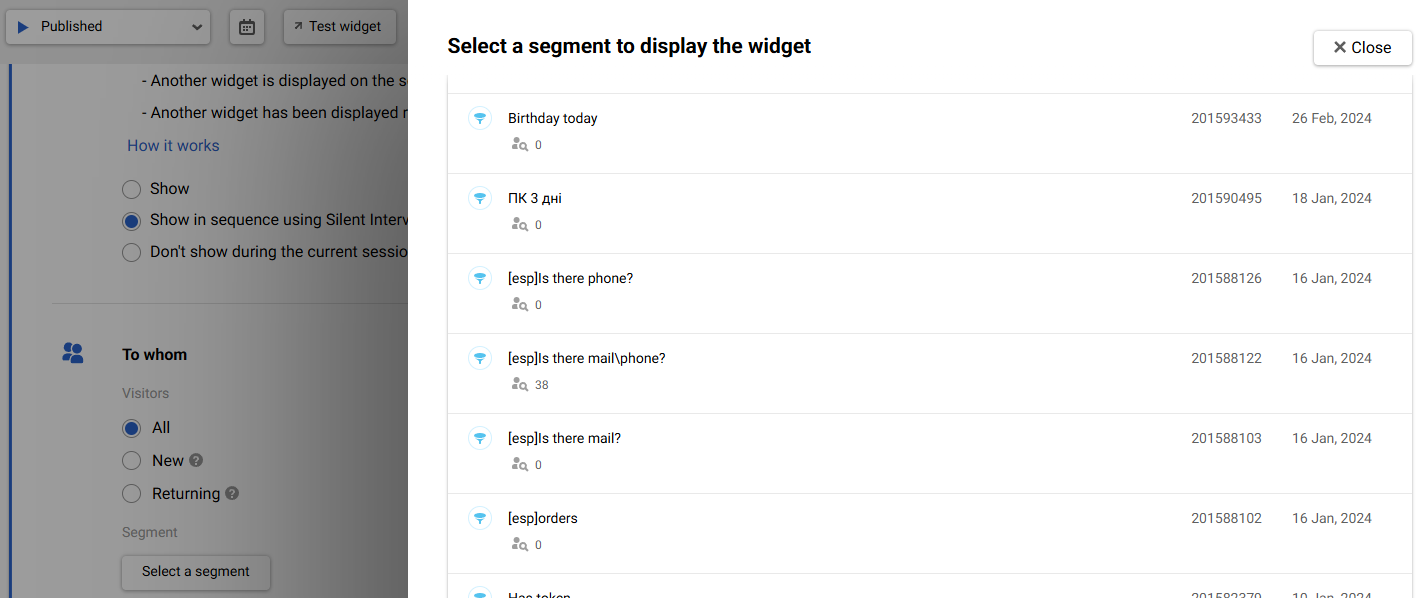This screenshot has height=598, width=1422.
Task: Open the How it works link
Action: pyautogui.click(x=173, y=146)
